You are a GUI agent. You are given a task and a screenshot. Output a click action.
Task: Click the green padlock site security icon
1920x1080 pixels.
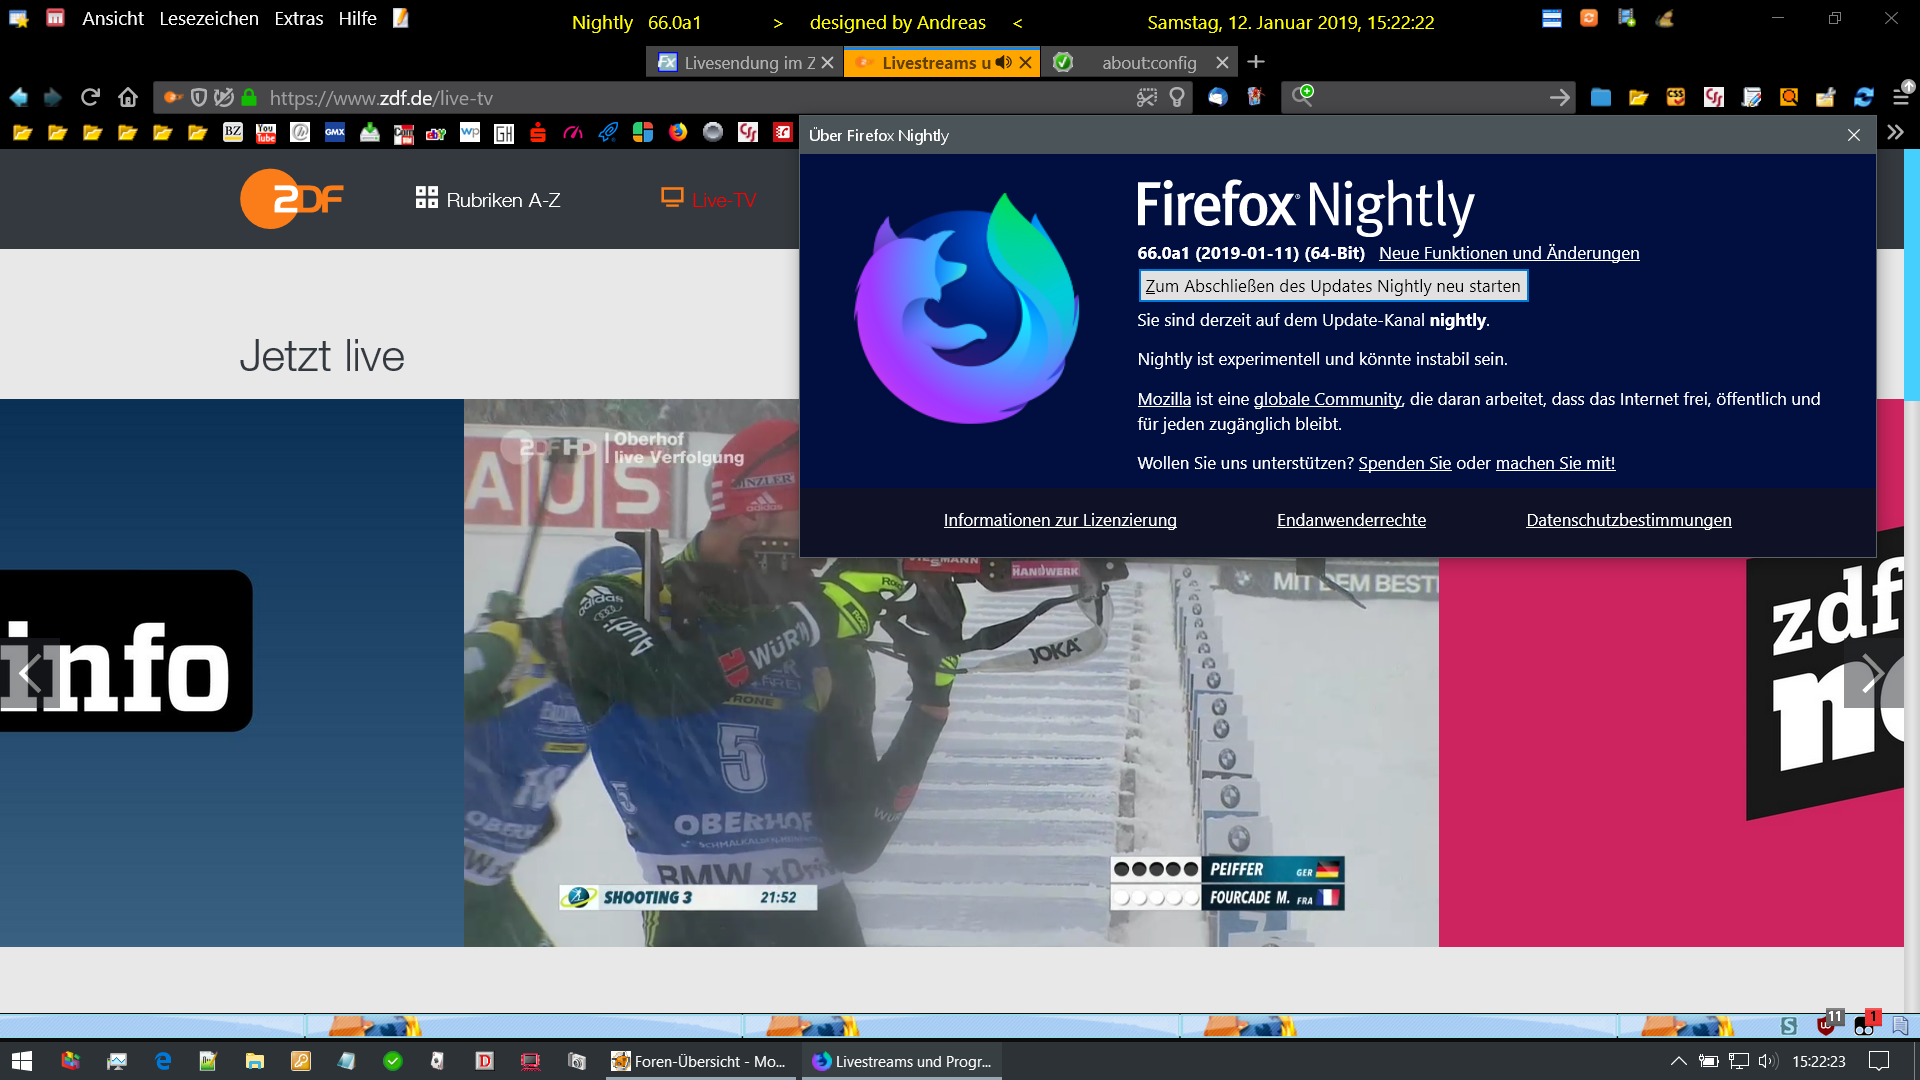[250, 97]
